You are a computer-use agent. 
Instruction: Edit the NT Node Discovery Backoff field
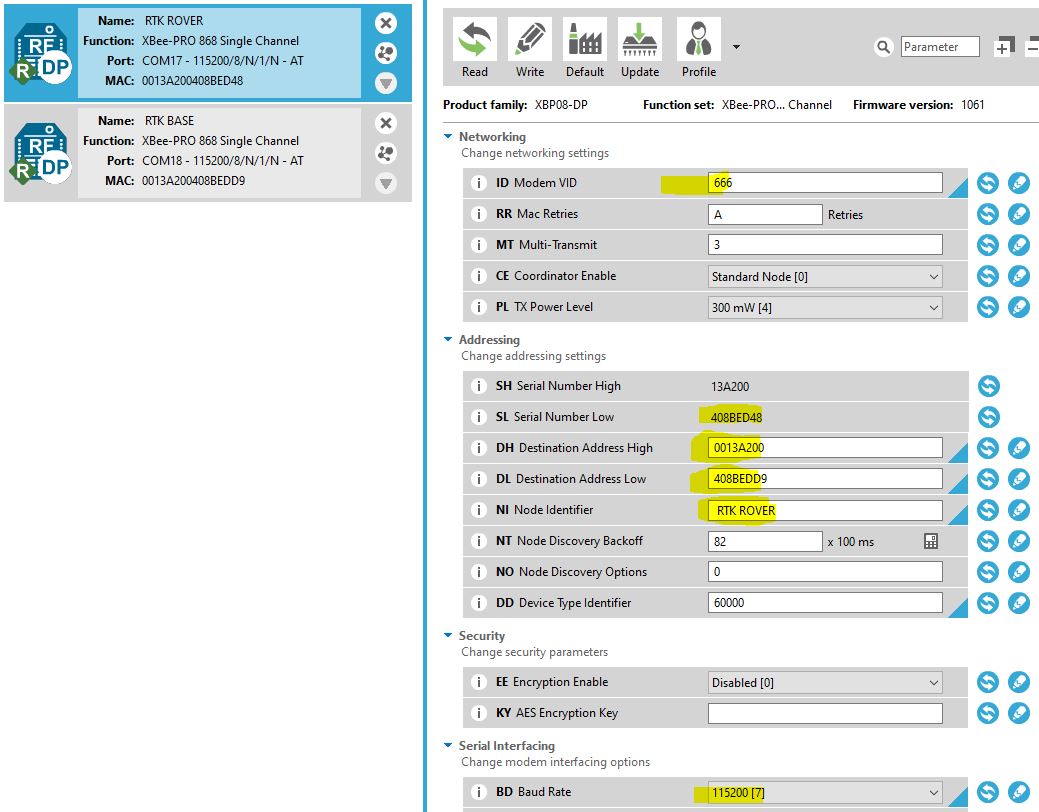pyautogui.click(x=765, y=541)
